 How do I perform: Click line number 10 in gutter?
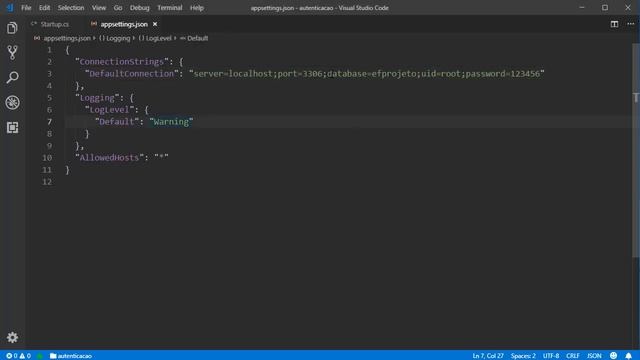coord(47,158)
